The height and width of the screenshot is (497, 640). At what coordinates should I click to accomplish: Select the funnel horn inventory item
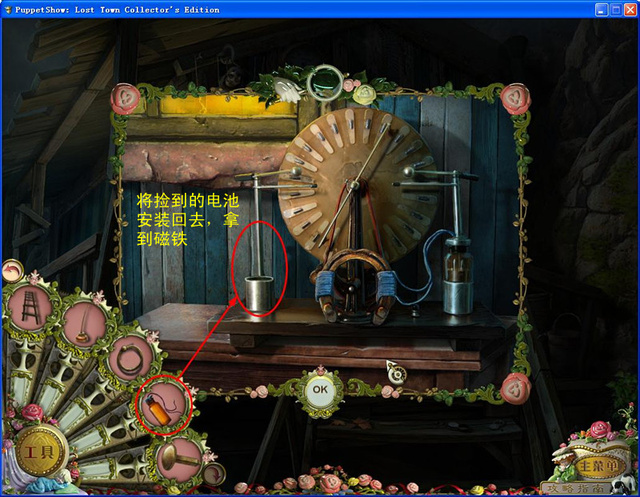click(179, 459)
